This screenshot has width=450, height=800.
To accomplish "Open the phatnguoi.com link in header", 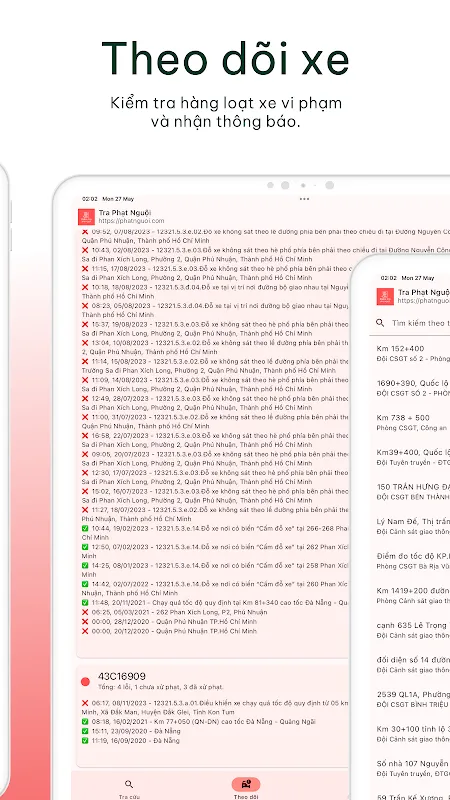I will point(132,221).
